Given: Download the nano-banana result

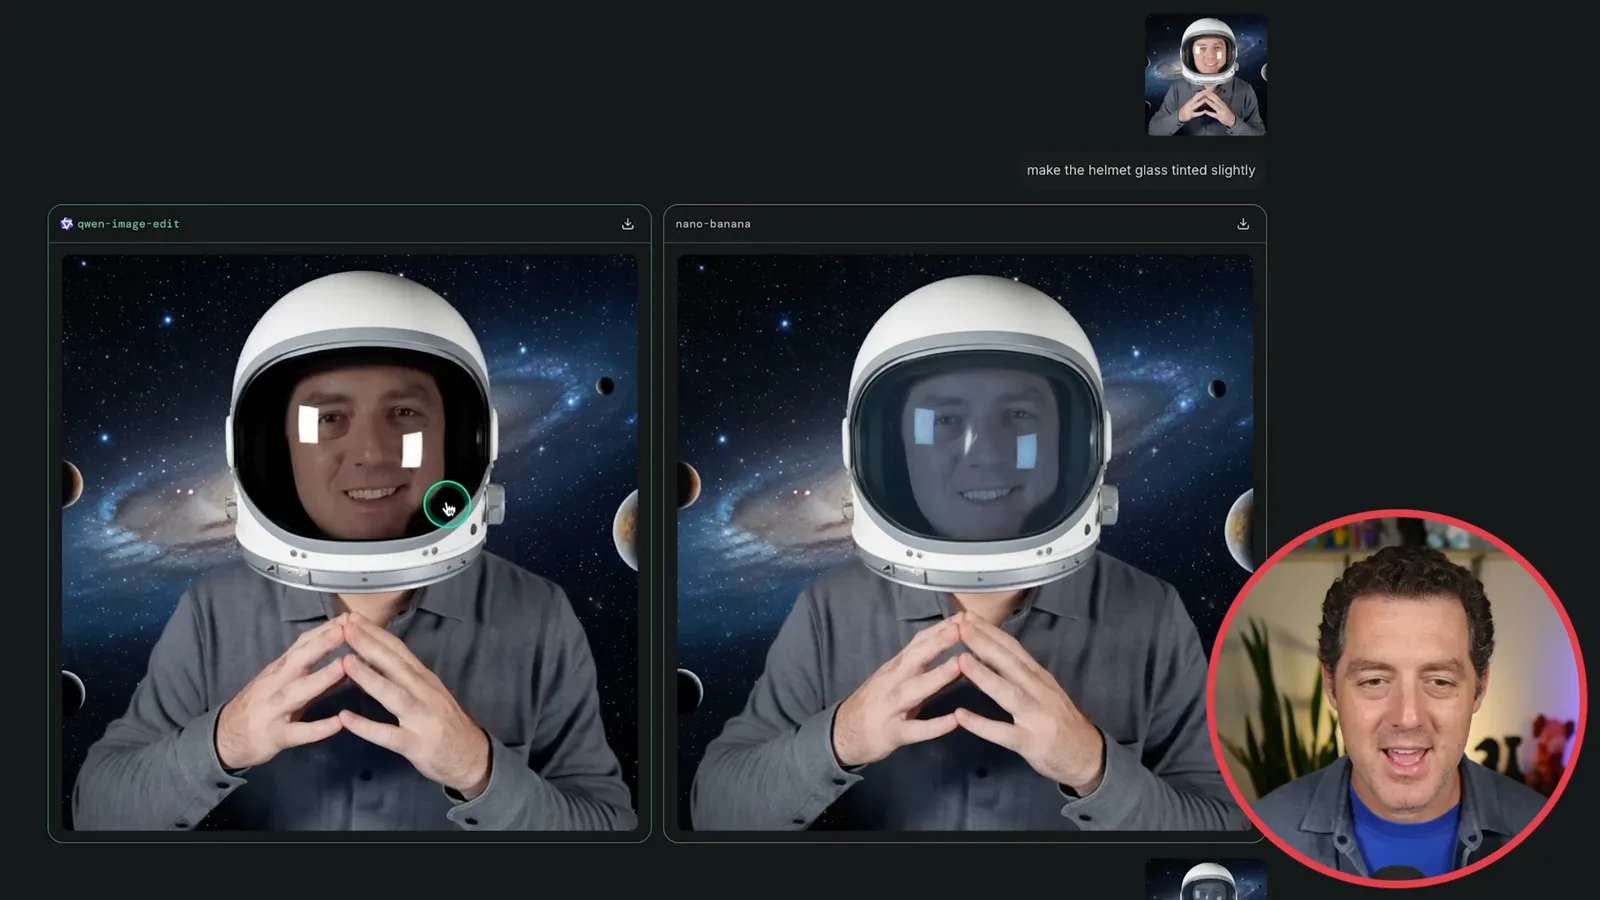Looking at the screenshot, I should (1243, 224).
